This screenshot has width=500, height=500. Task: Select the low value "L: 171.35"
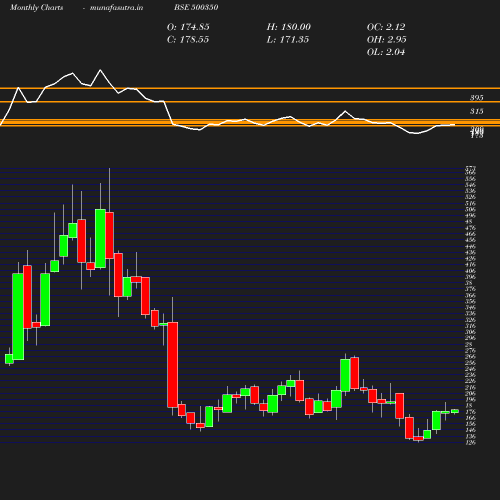click(x=288, y=40)
